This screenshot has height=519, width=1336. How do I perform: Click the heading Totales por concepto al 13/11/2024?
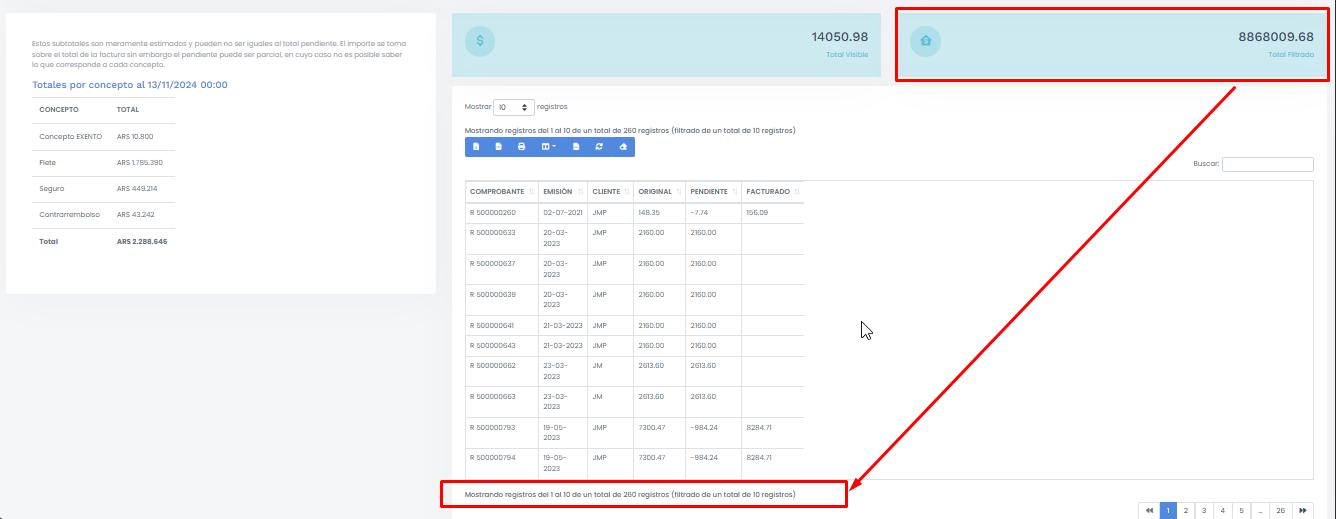tap(130, 85)
